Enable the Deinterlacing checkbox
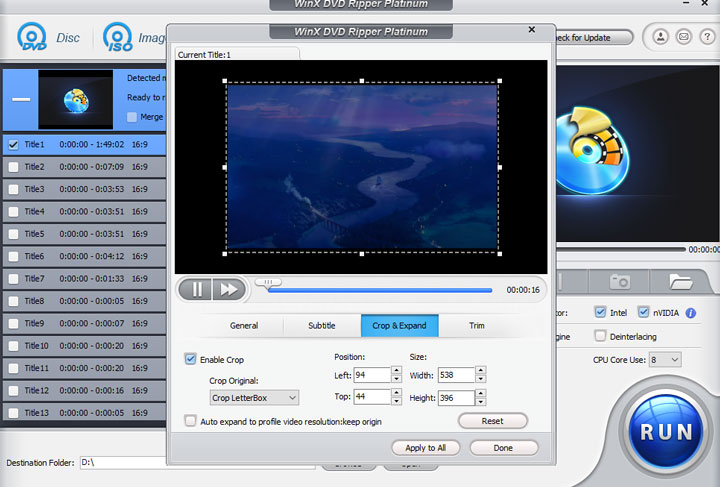 600,336
